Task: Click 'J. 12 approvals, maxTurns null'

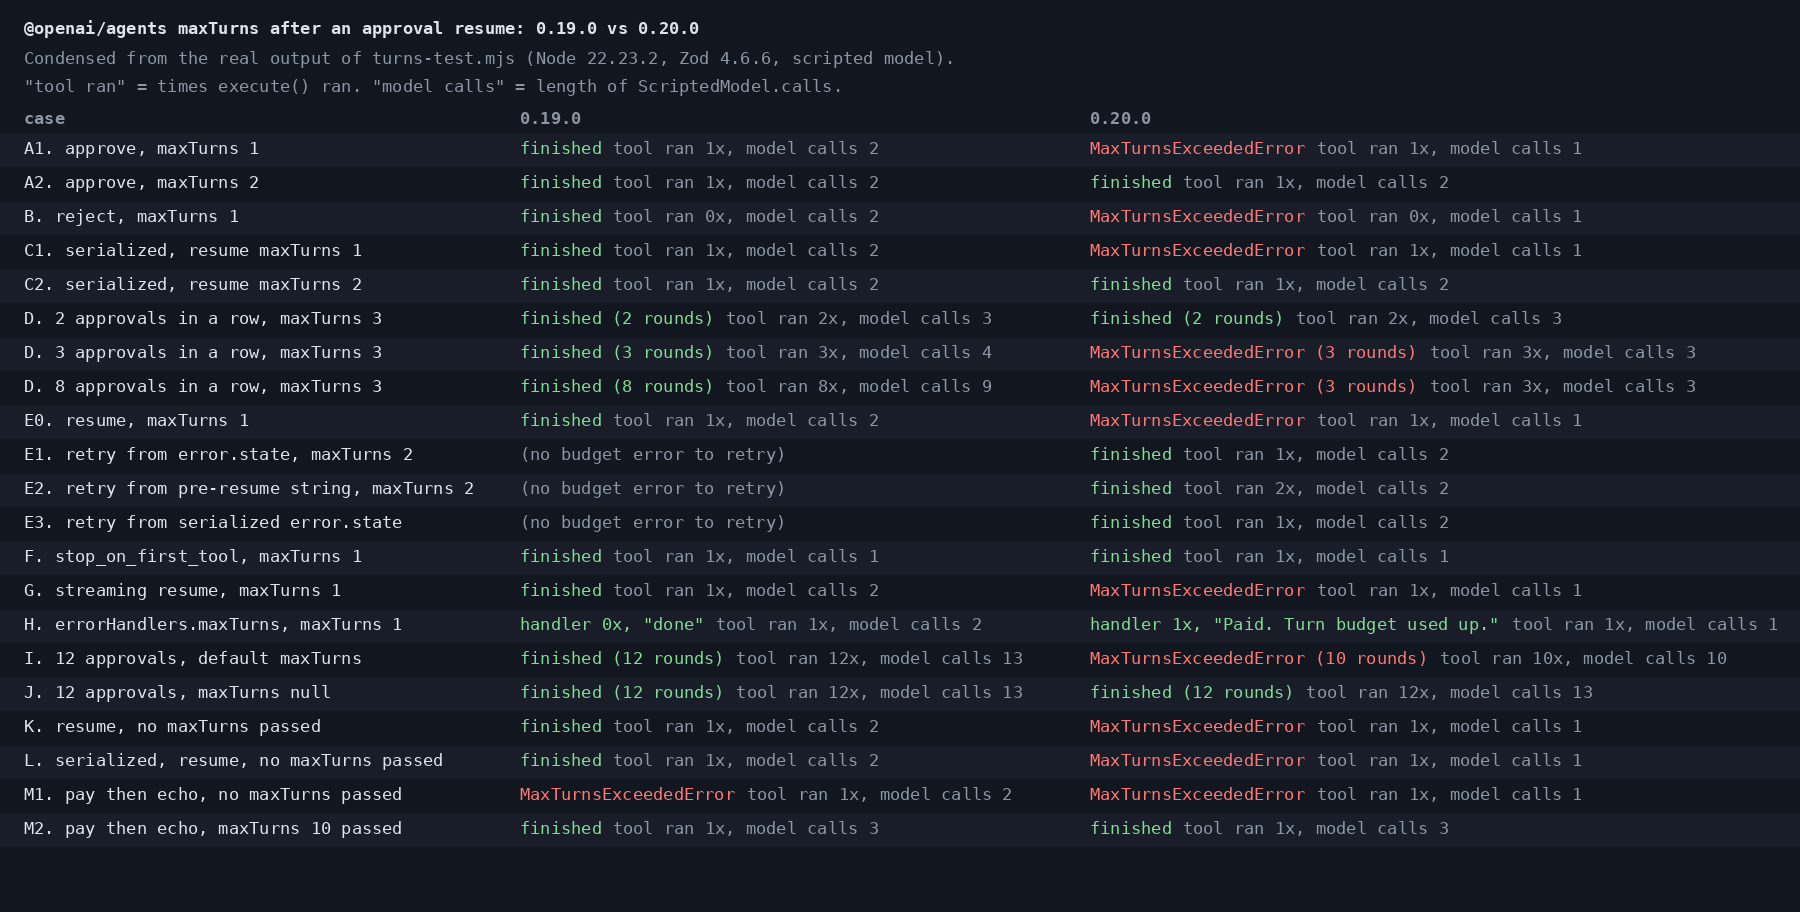Action: 177,692
